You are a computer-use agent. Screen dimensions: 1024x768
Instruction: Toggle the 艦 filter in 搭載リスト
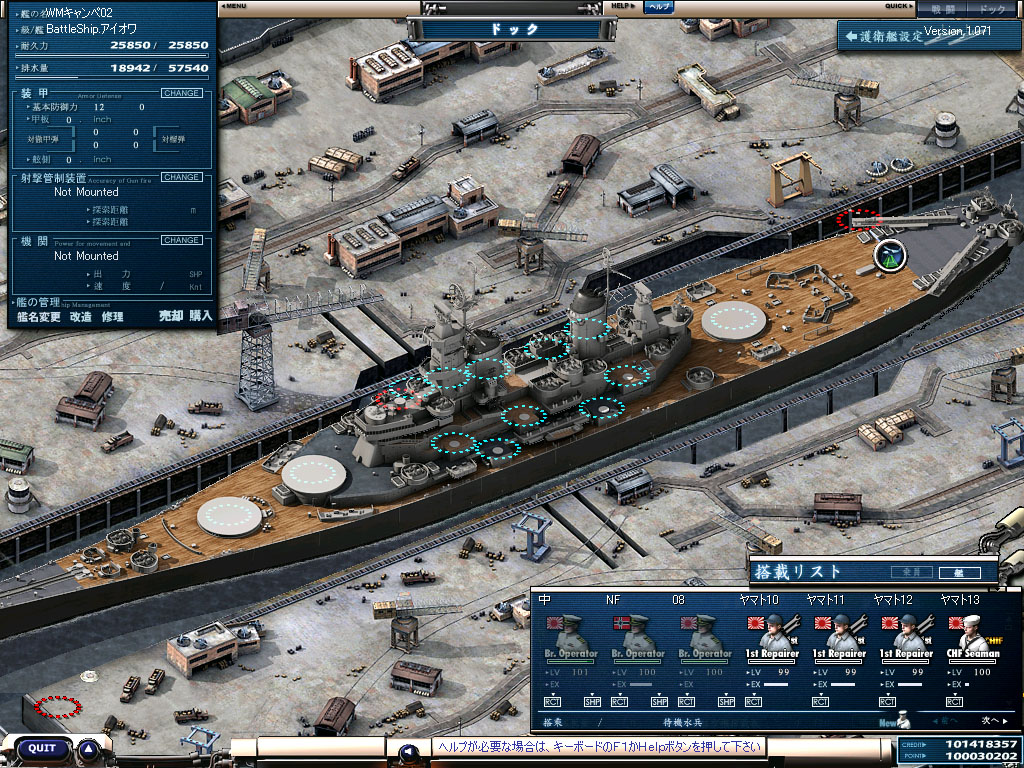960,573
